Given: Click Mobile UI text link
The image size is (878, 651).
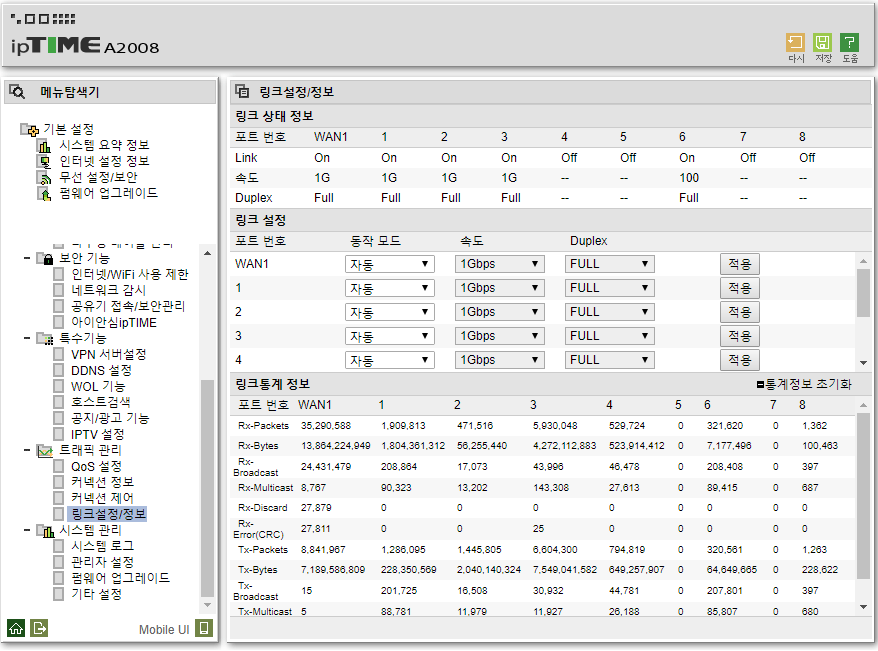Looking at the screenshot, I should coord(164,630).
